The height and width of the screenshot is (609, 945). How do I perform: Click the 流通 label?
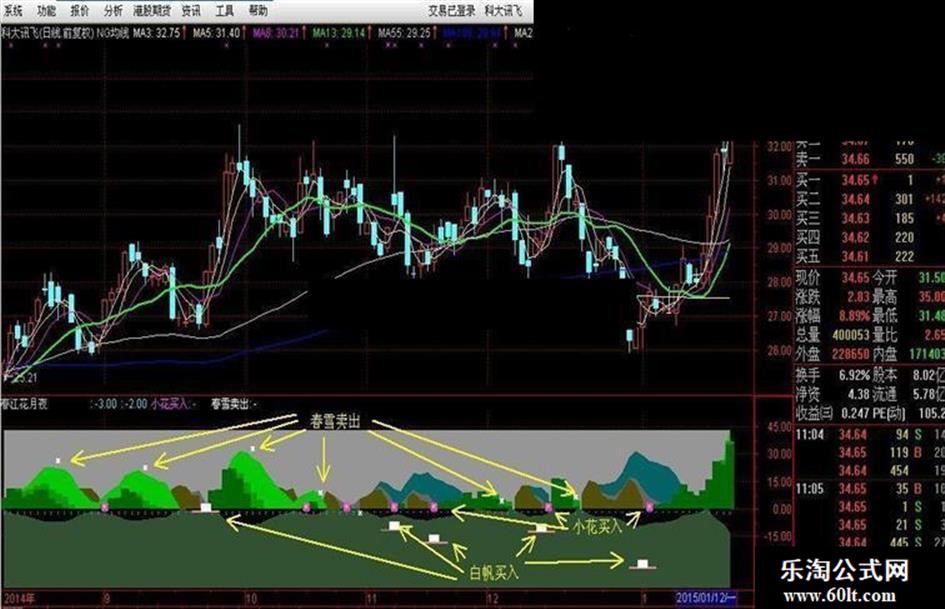pyautogui.click(x=885, y=394)
